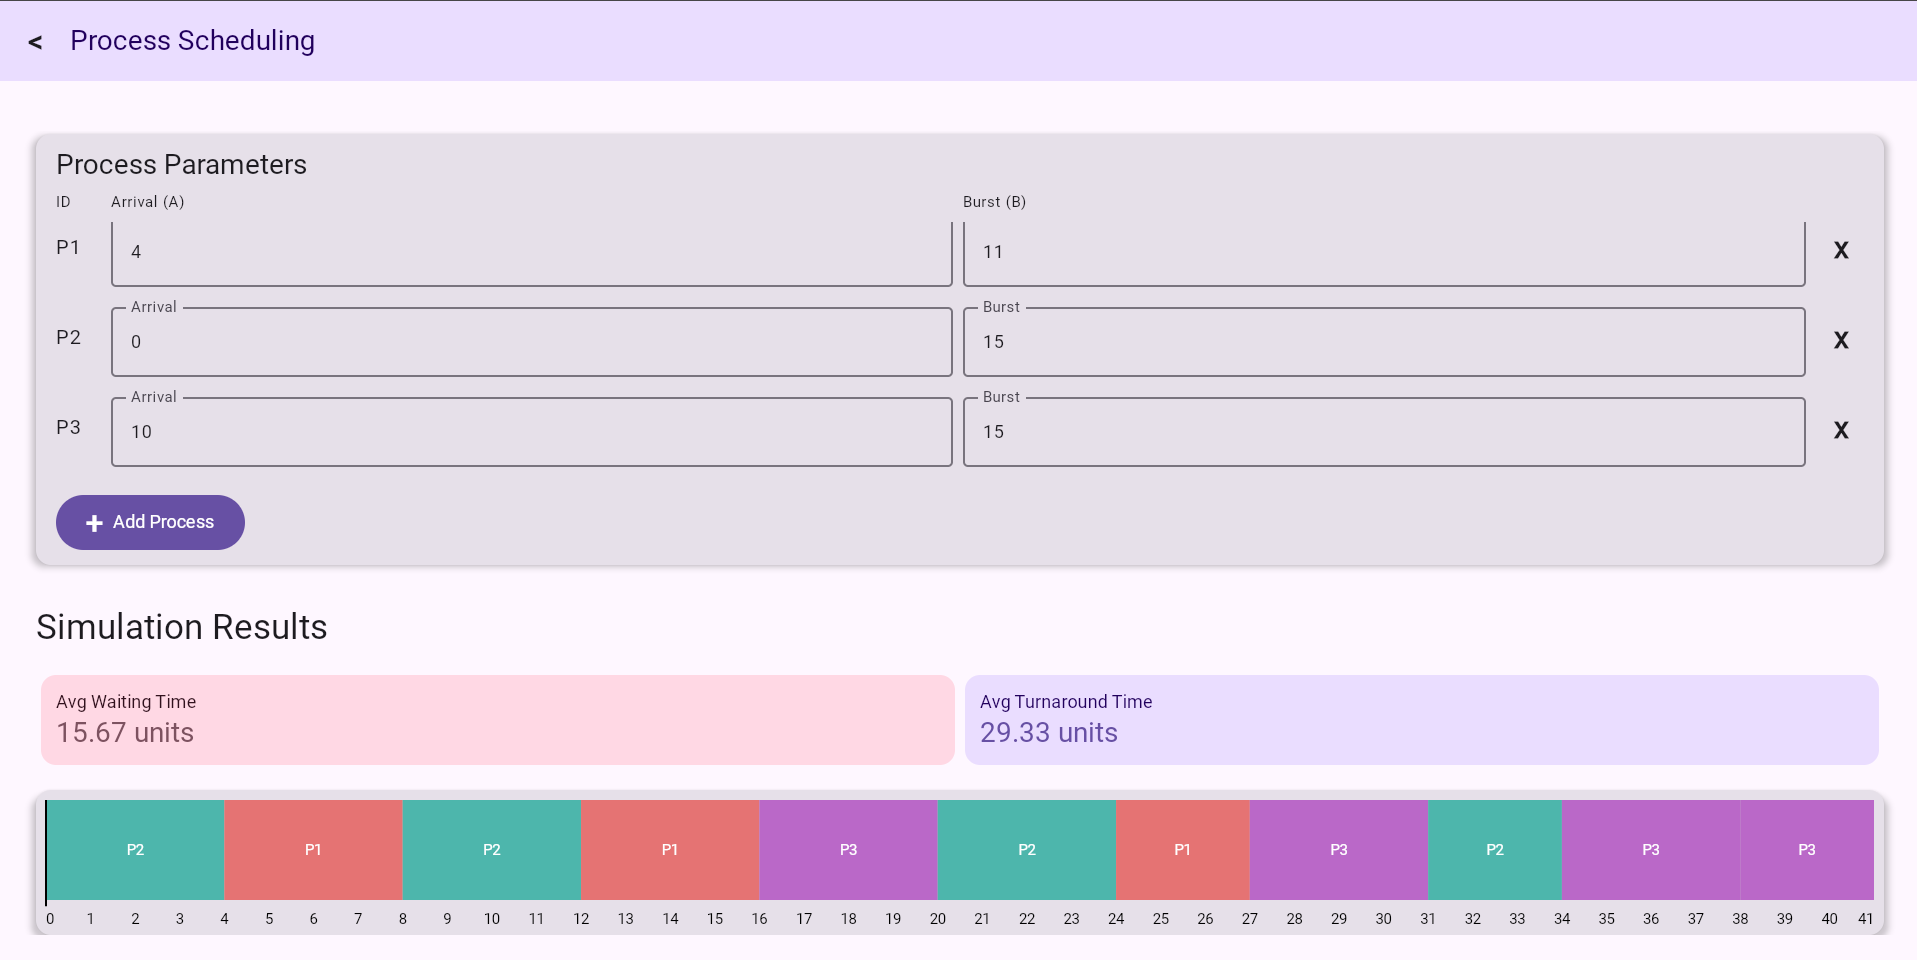
Task: Click the timeline tick label 20
Action: (x=938, y=919)
